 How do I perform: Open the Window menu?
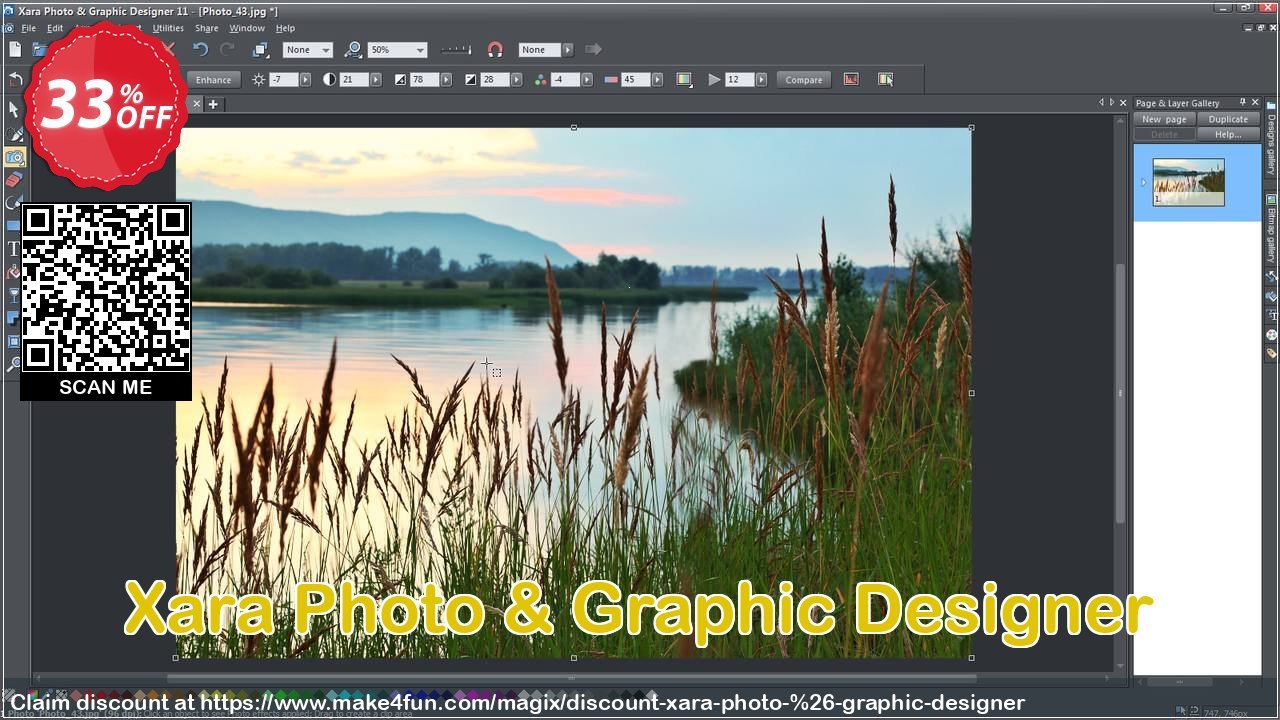(x=247, y=28)
